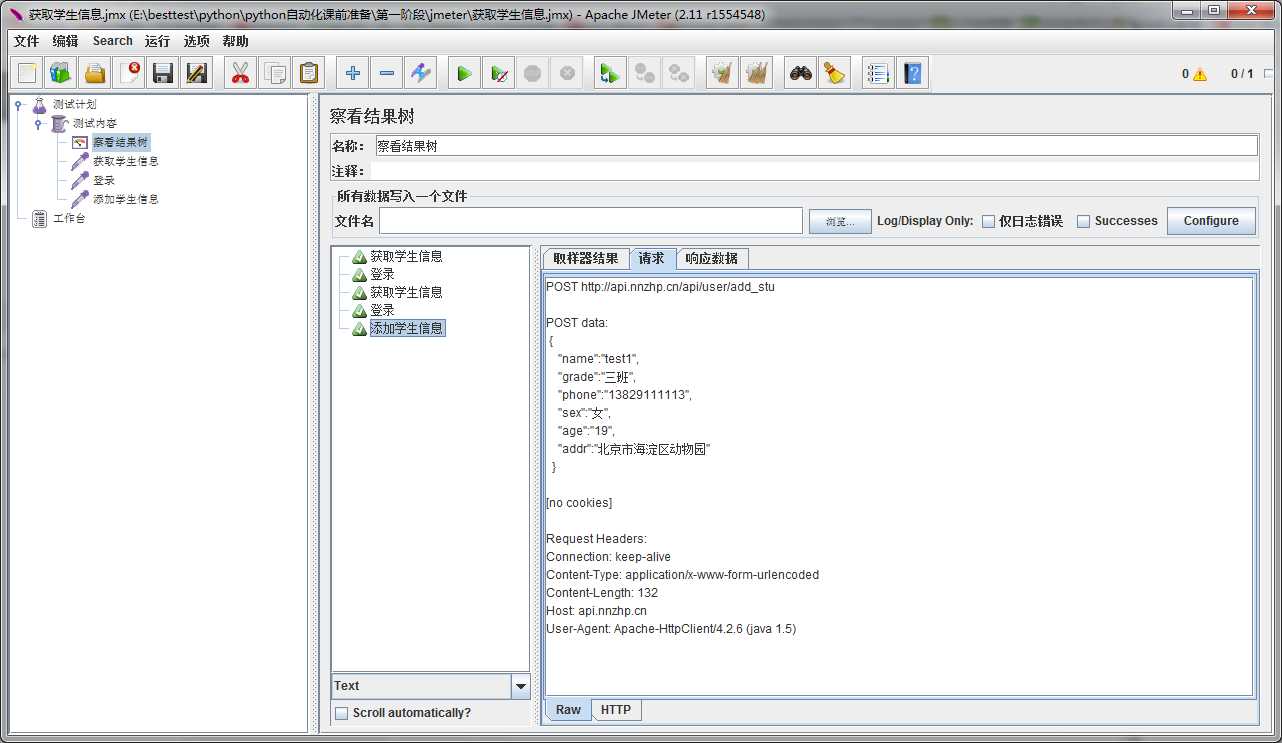Switch to the 响应数据 tab
The width and height of the screenshot is (1282, 743).
[712, 258]
